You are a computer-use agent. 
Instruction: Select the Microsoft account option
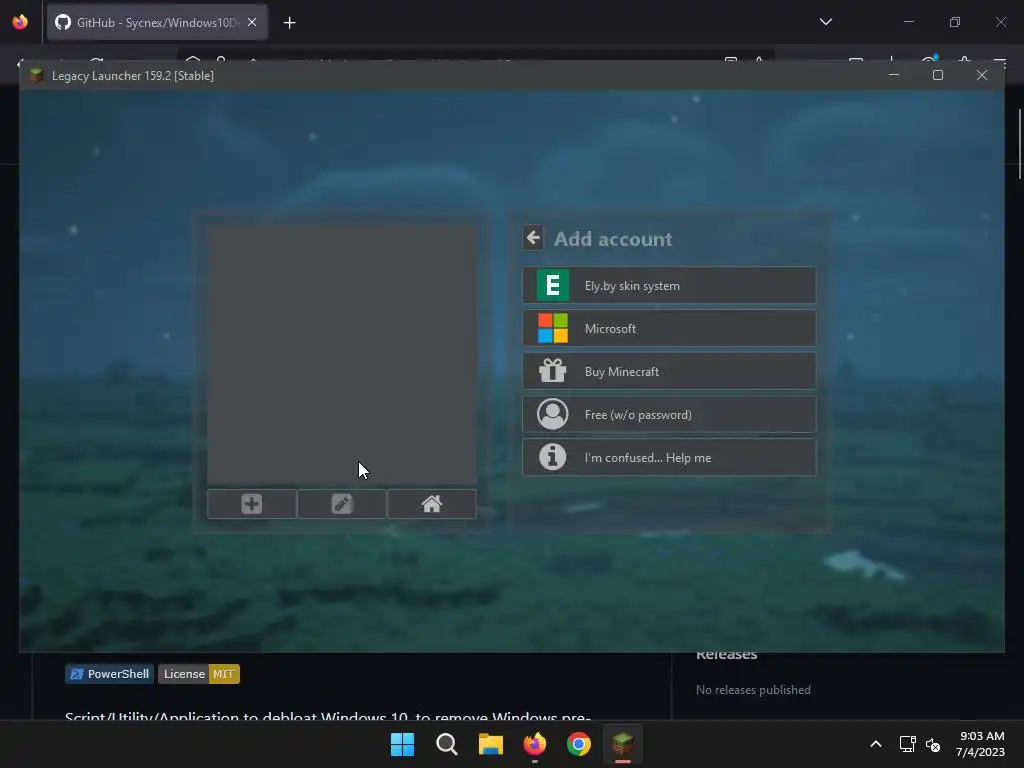click(x=669, y=328)
